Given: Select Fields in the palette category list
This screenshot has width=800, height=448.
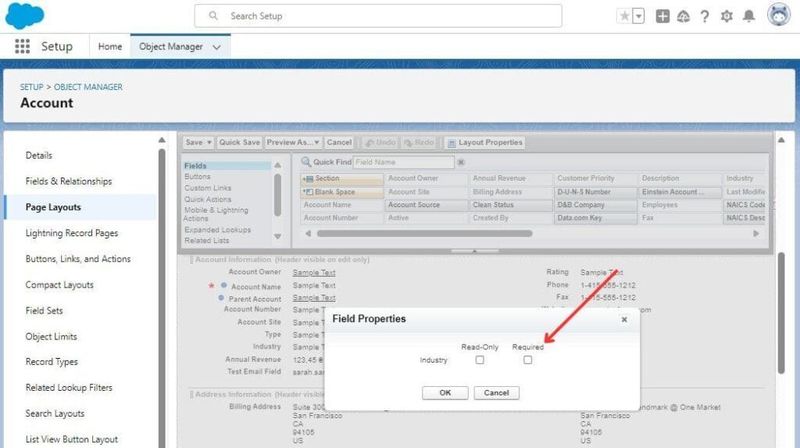Looking at the screenshot, I should 227,166.
